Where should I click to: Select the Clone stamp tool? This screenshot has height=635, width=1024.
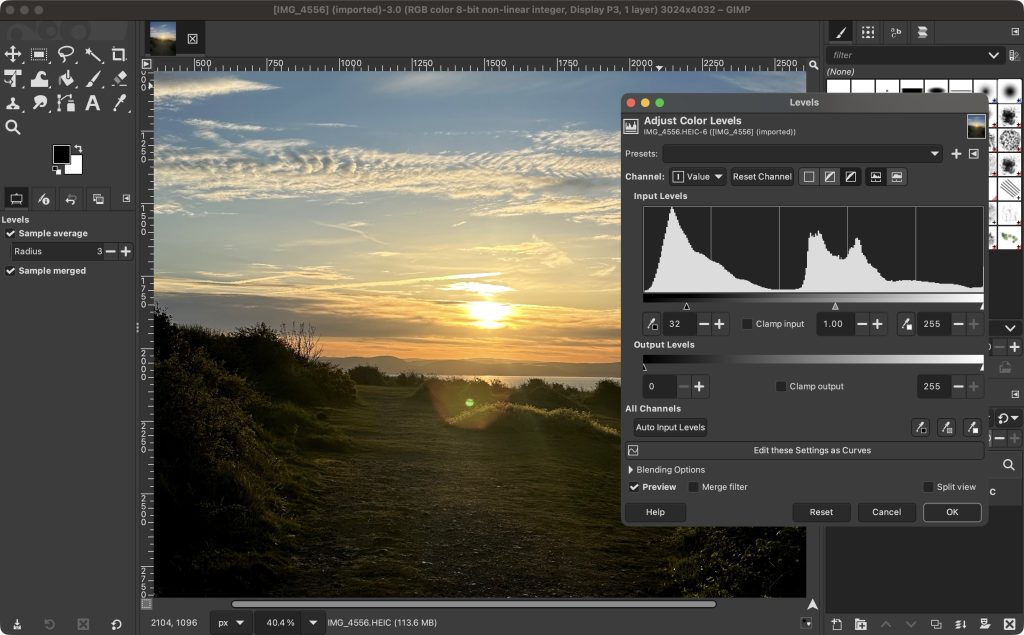[13, 103]
